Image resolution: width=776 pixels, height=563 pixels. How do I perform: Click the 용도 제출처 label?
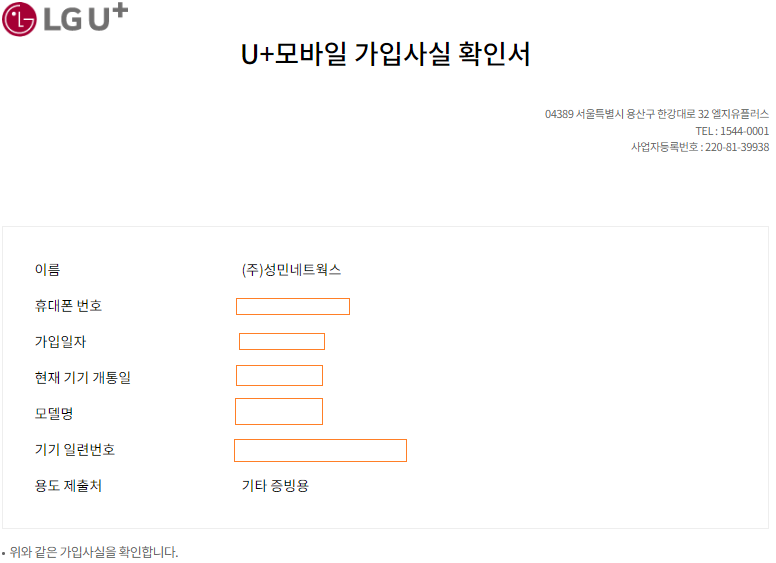tap(68, 486)
